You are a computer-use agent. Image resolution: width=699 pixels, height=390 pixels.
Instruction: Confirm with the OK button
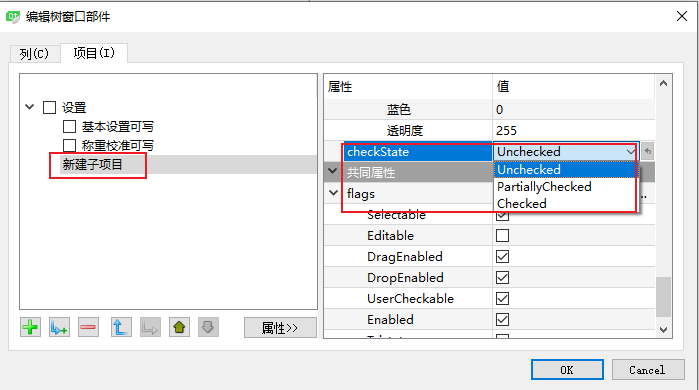tap(567, 370)
